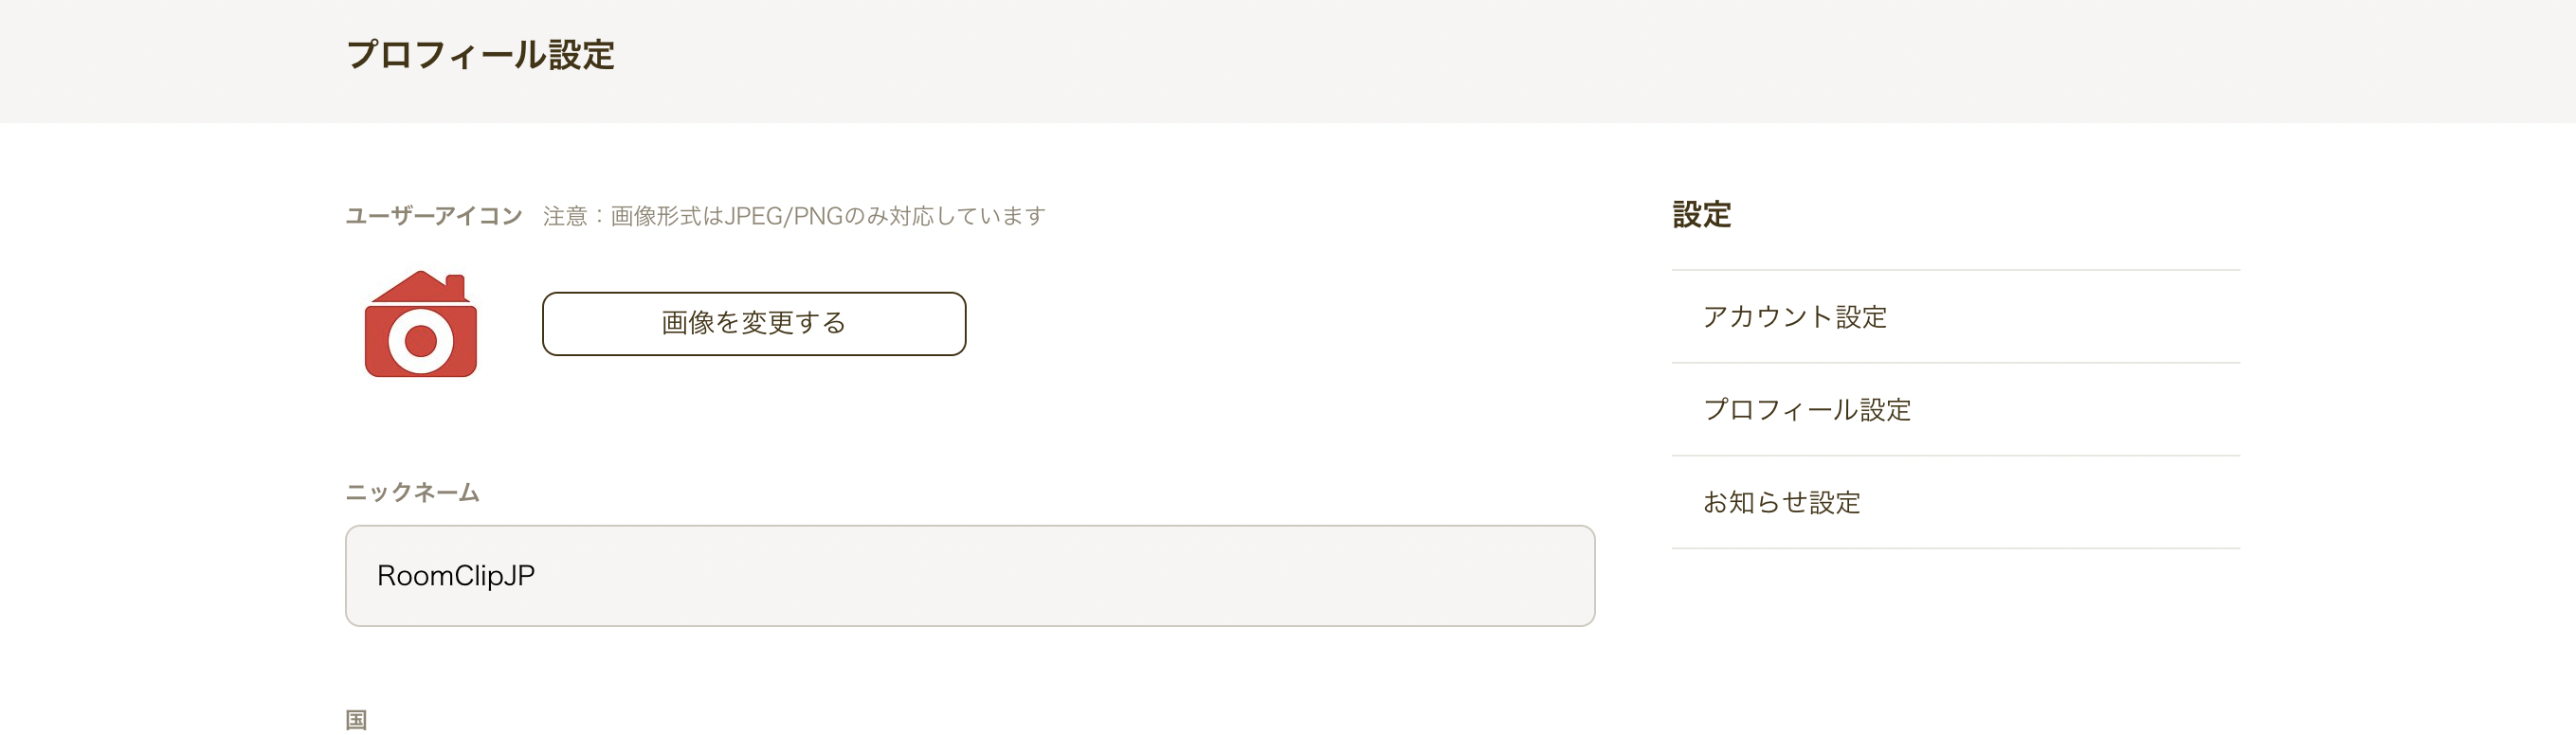The image size is (2576, 735).
Task: Click the プロフィール設定 page heading
Action: click(480, 55)
